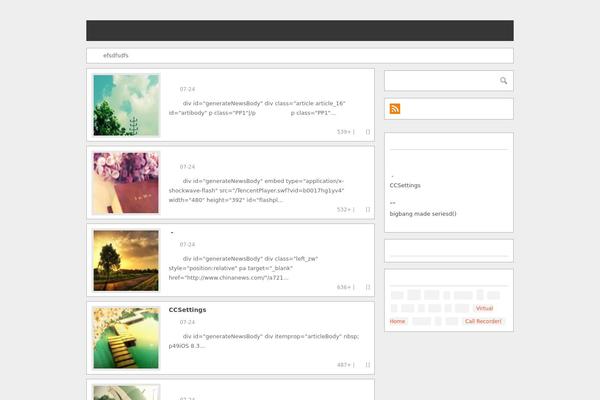Open the orange RSS feed icon
Screen dimensions: 600x400
coord(395,109)
